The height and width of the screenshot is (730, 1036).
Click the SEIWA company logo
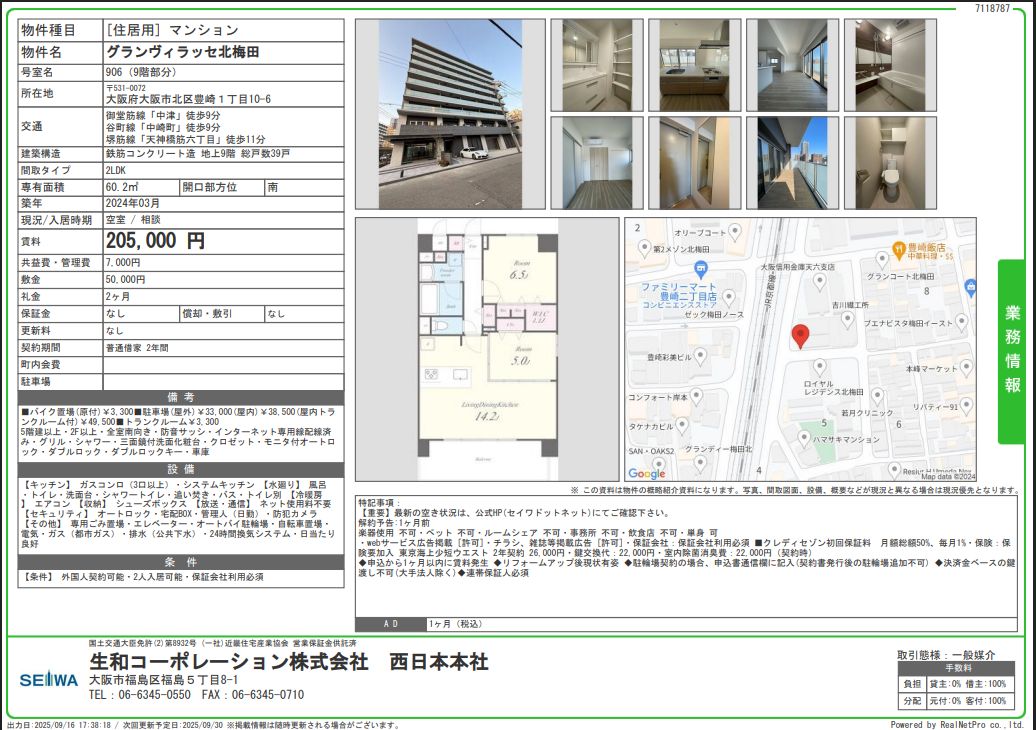click(x=48, y=680)
